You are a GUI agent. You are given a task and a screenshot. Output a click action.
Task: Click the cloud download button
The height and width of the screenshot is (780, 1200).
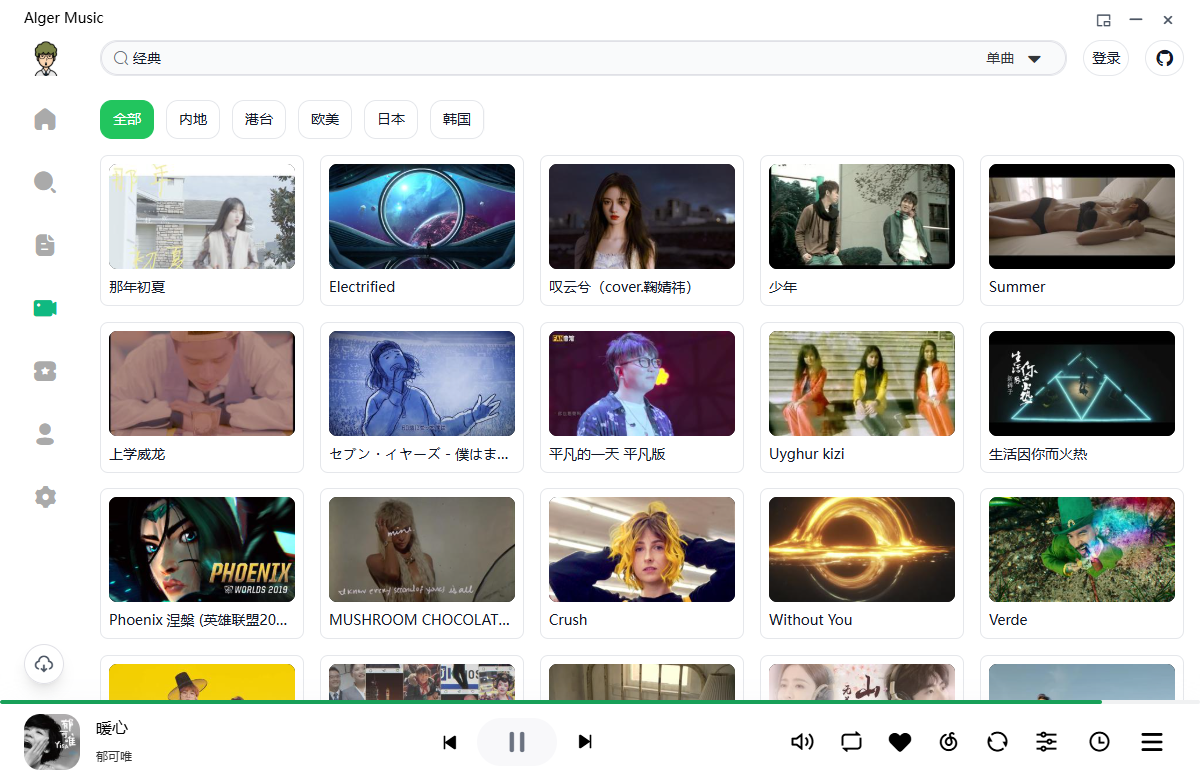coord(44,664)
